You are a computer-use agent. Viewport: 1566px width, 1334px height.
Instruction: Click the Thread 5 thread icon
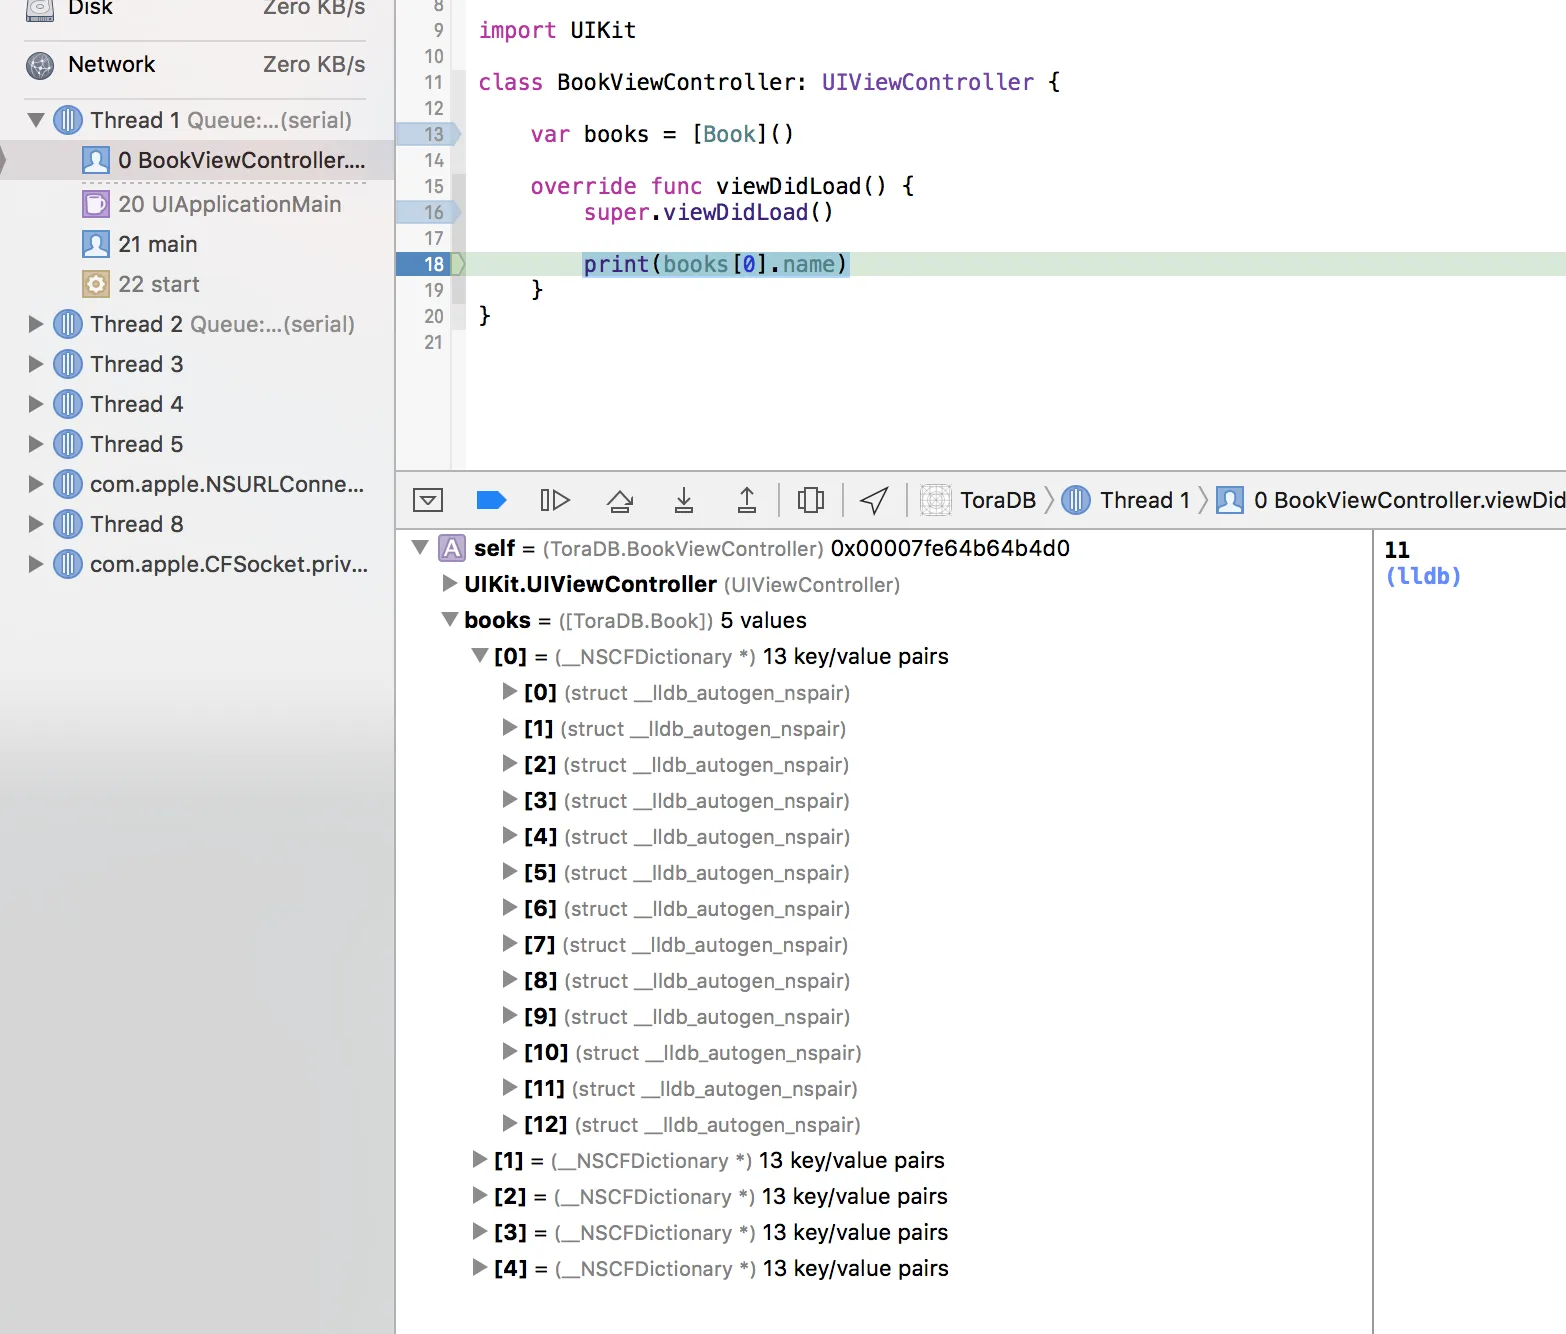(67, 444)
